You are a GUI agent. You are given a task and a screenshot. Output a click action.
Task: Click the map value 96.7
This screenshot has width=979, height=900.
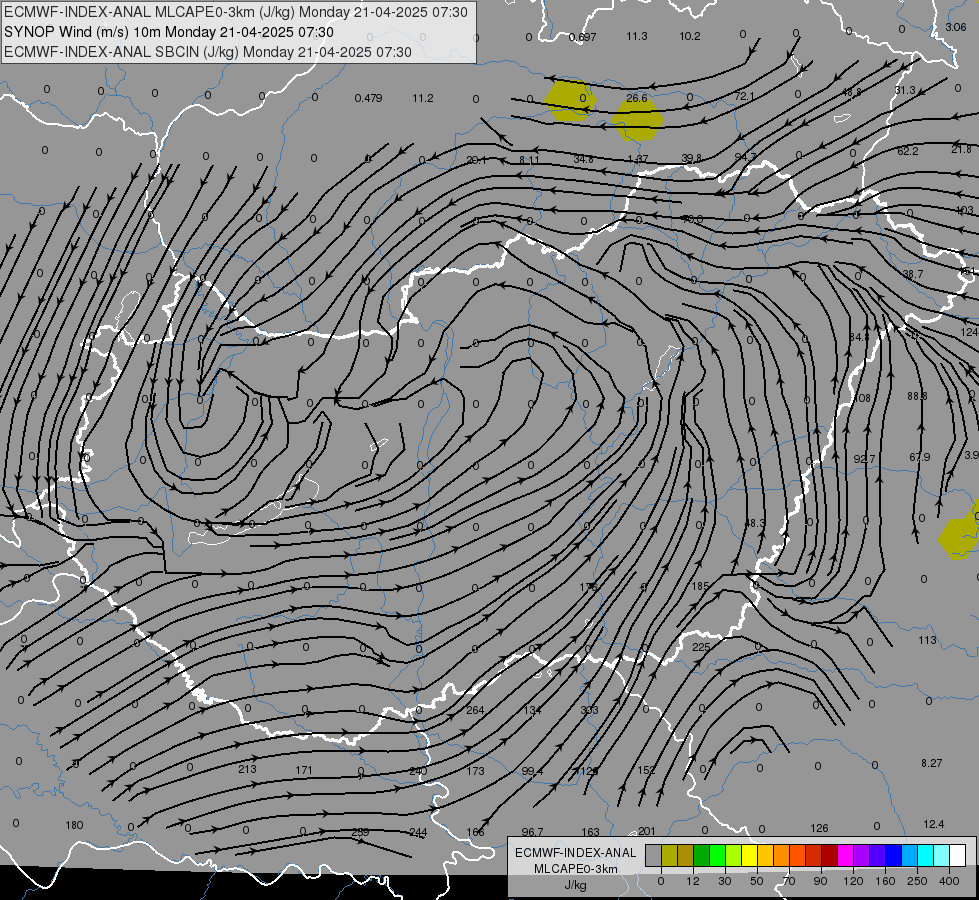click(x=532, y=832)
